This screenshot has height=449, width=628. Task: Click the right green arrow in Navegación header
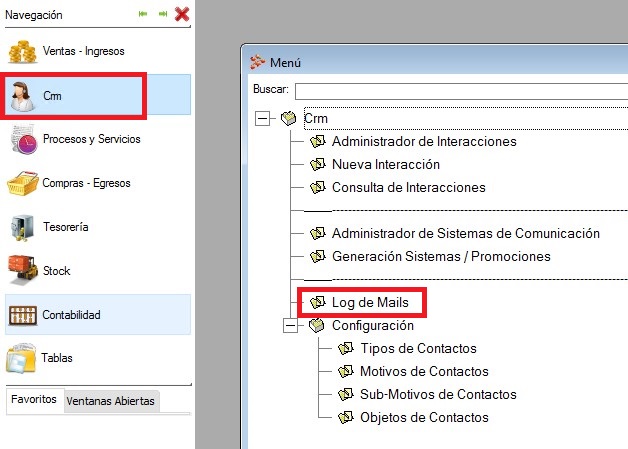point(162,14)
